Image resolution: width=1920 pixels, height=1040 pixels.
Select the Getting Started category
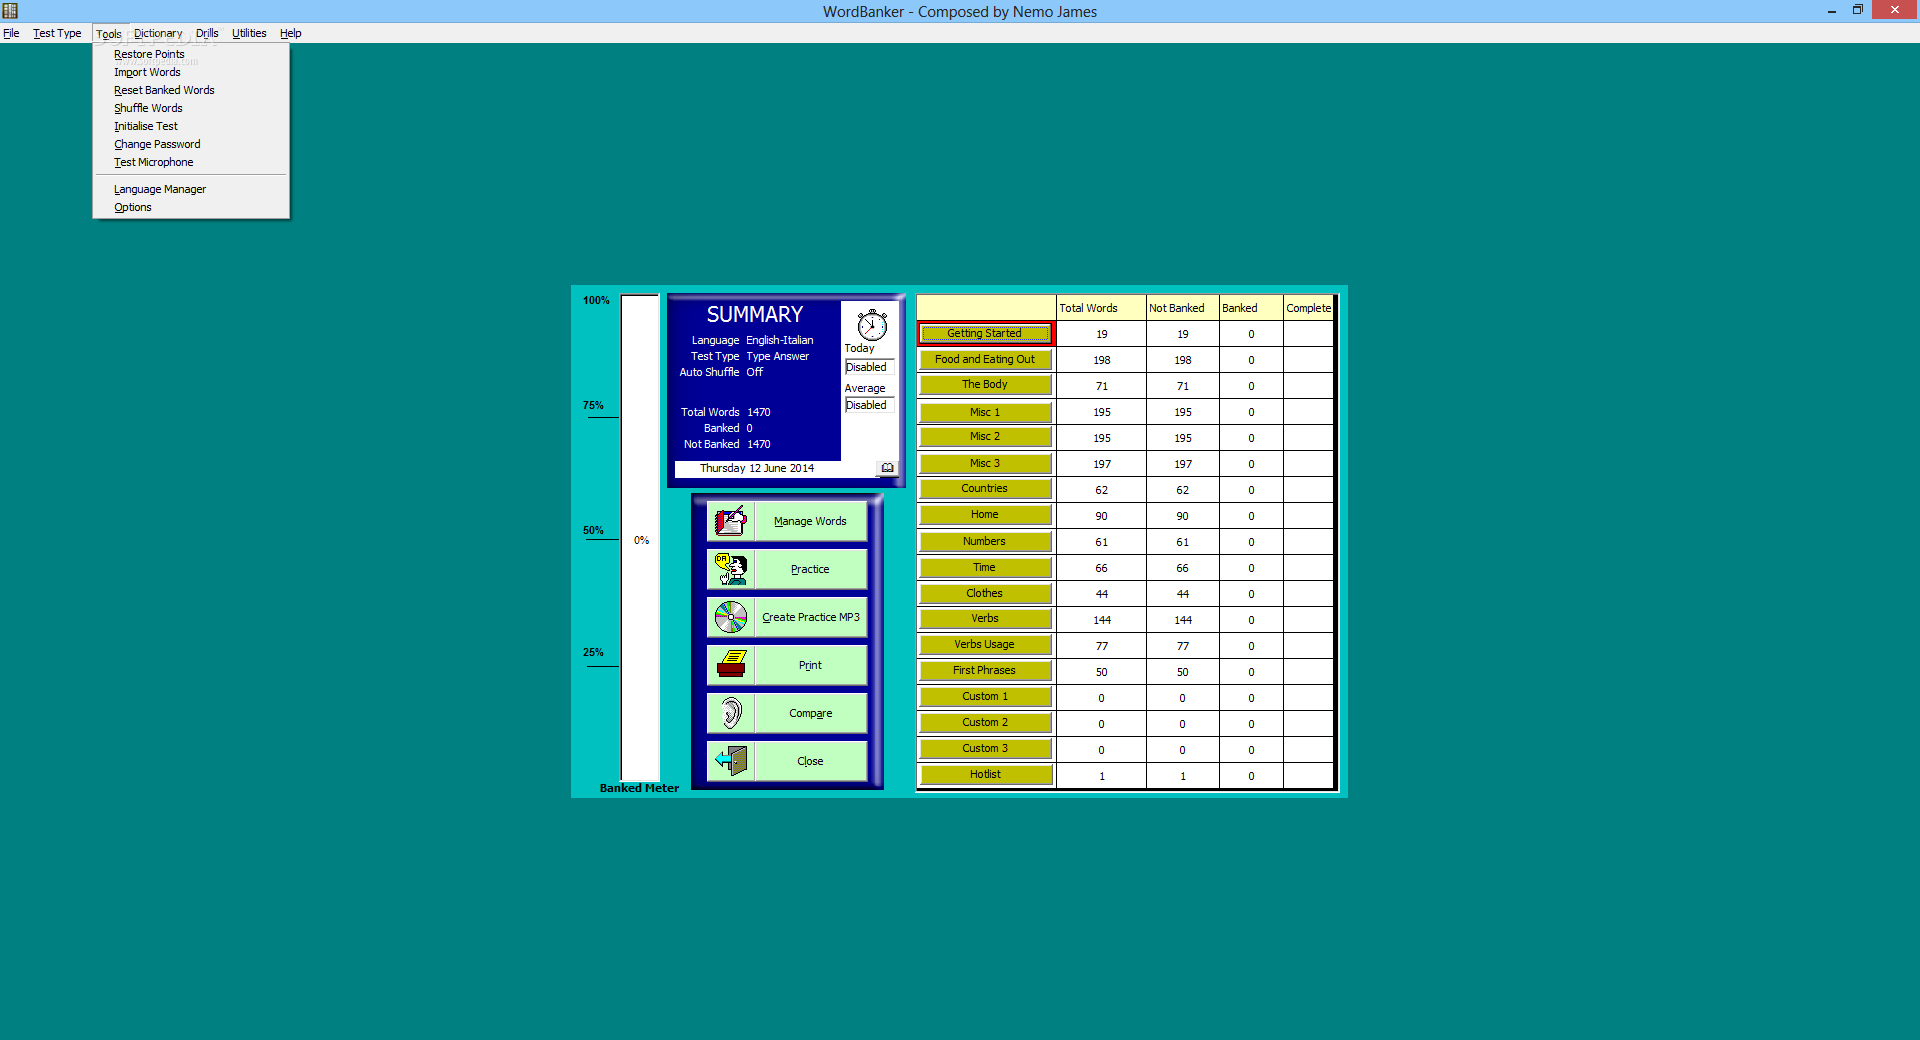coord(985,333)
